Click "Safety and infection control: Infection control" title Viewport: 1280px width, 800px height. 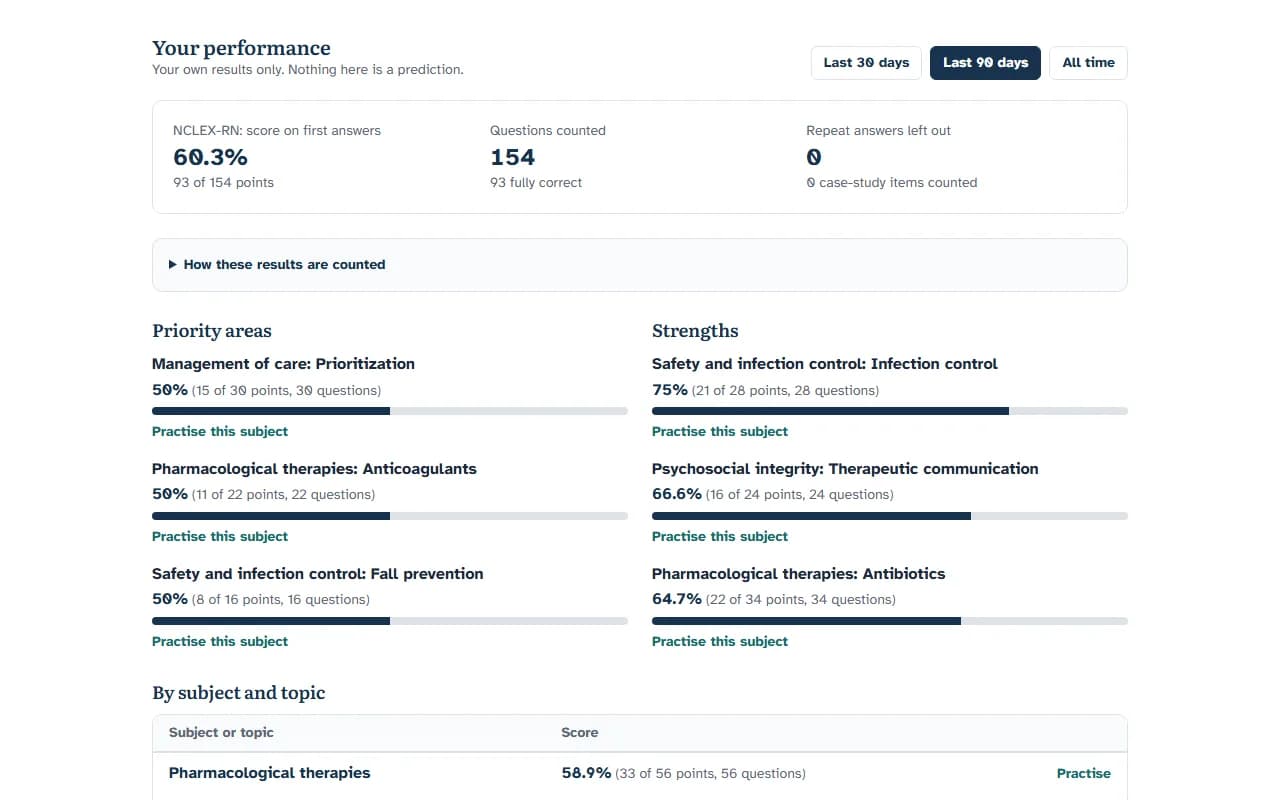825,364
